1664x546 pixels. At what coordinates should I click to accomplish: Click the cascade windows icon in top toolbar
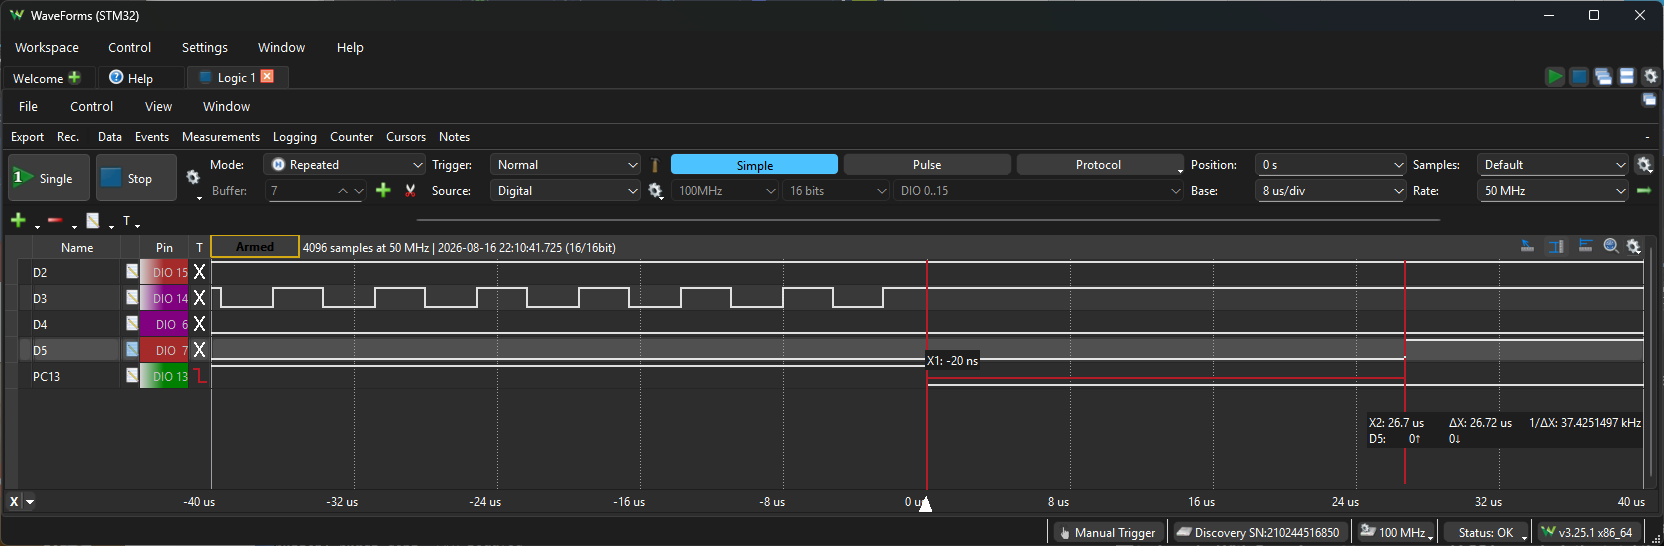(x=1603, y=77)
